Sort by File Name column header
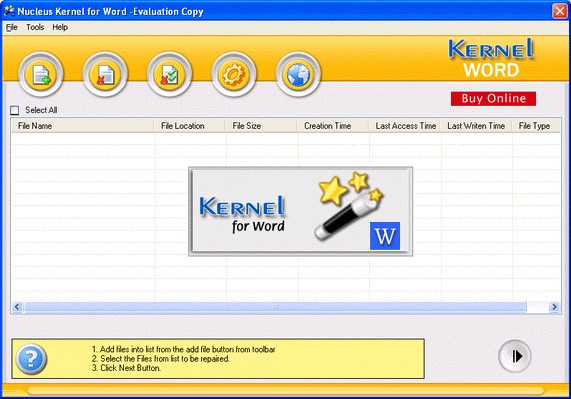 point(82,126)
